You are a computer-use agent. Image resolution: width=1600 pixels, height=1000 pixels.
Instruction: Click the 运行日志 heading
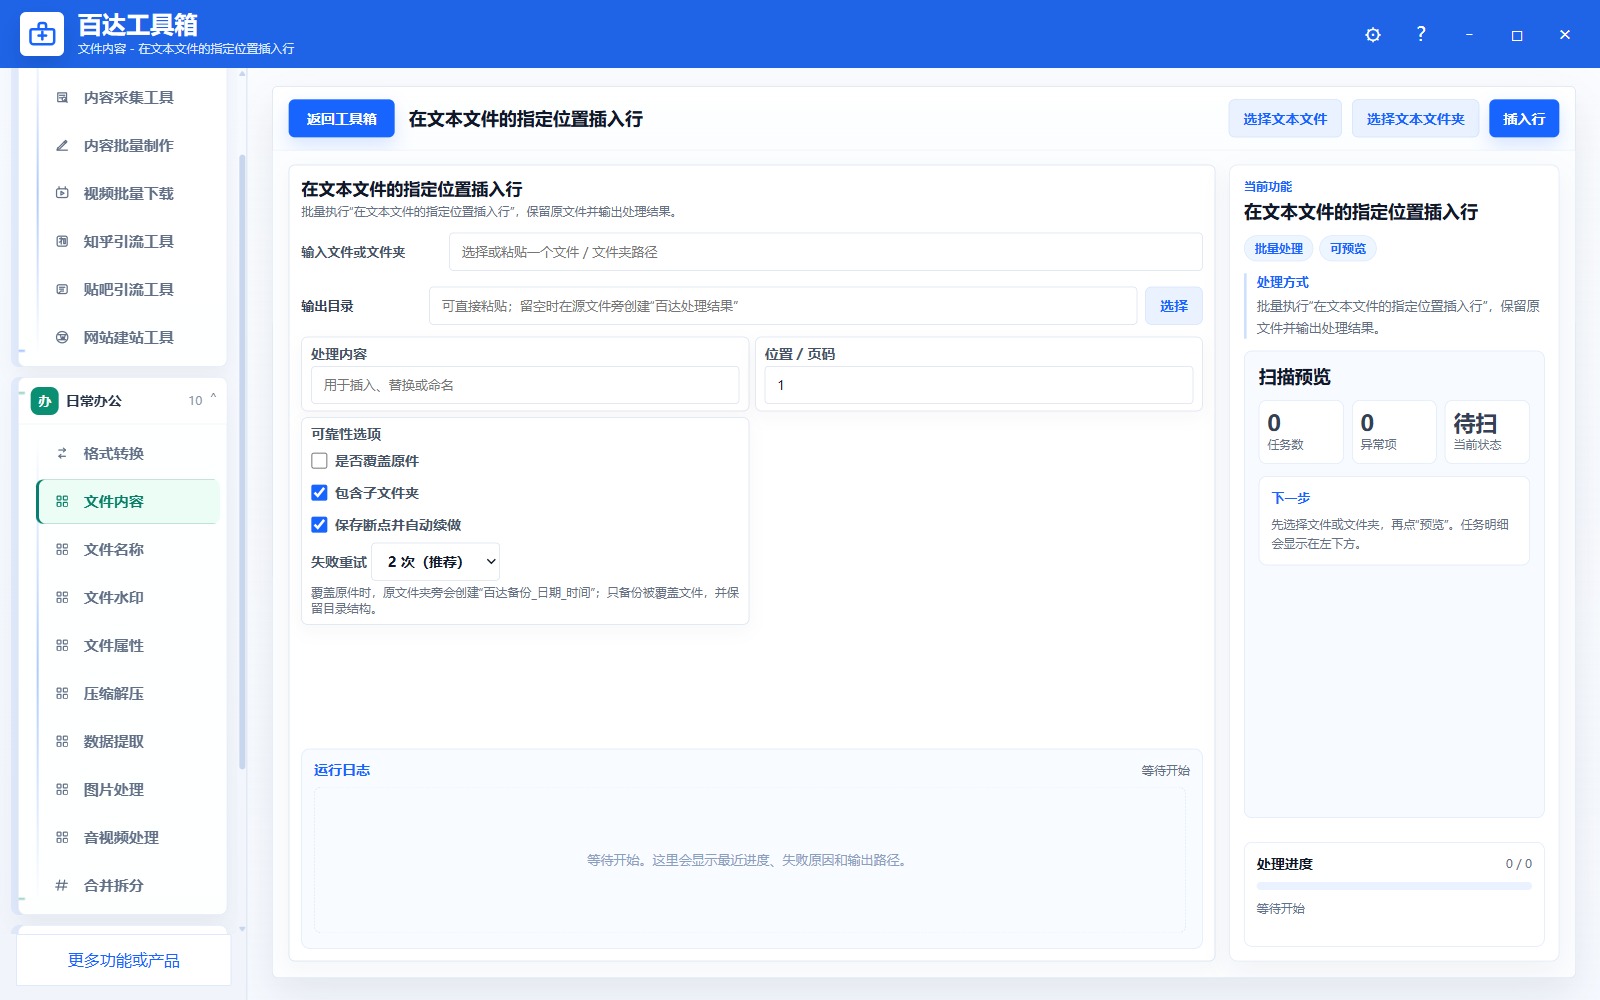coord(342,770)
